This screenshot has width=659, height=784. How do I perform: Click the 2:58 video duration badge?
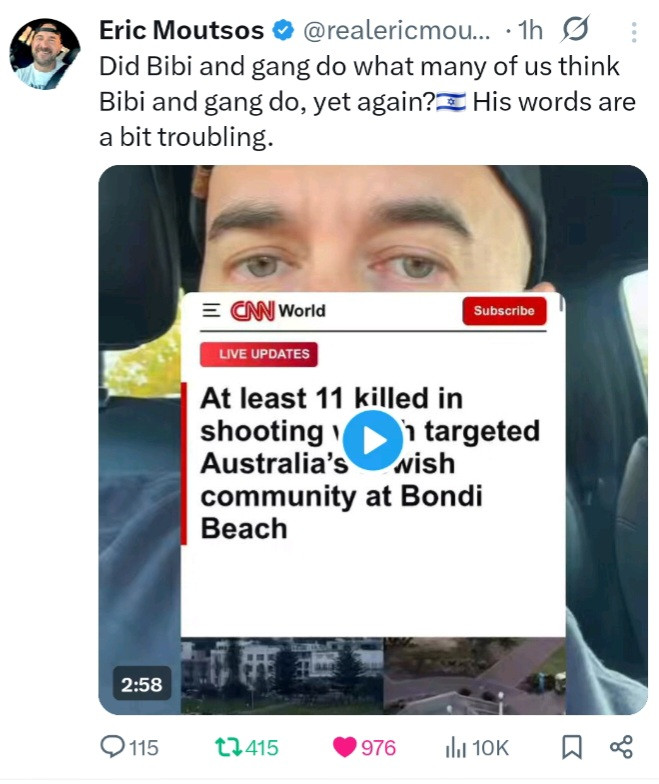click(142, 684)
